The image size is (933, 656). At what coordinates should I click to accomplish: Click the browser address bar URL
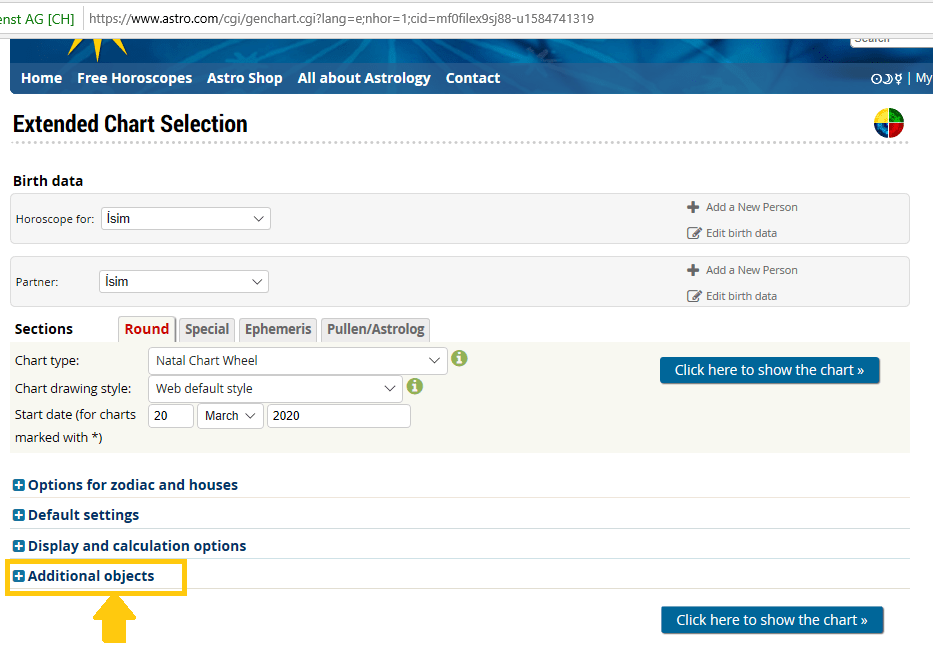342,18
